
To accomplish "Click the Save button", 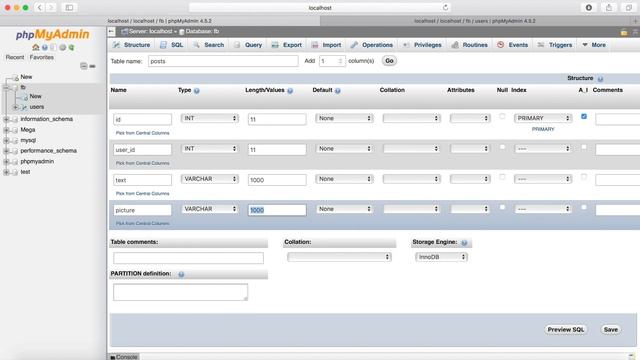I will point(611,330).
